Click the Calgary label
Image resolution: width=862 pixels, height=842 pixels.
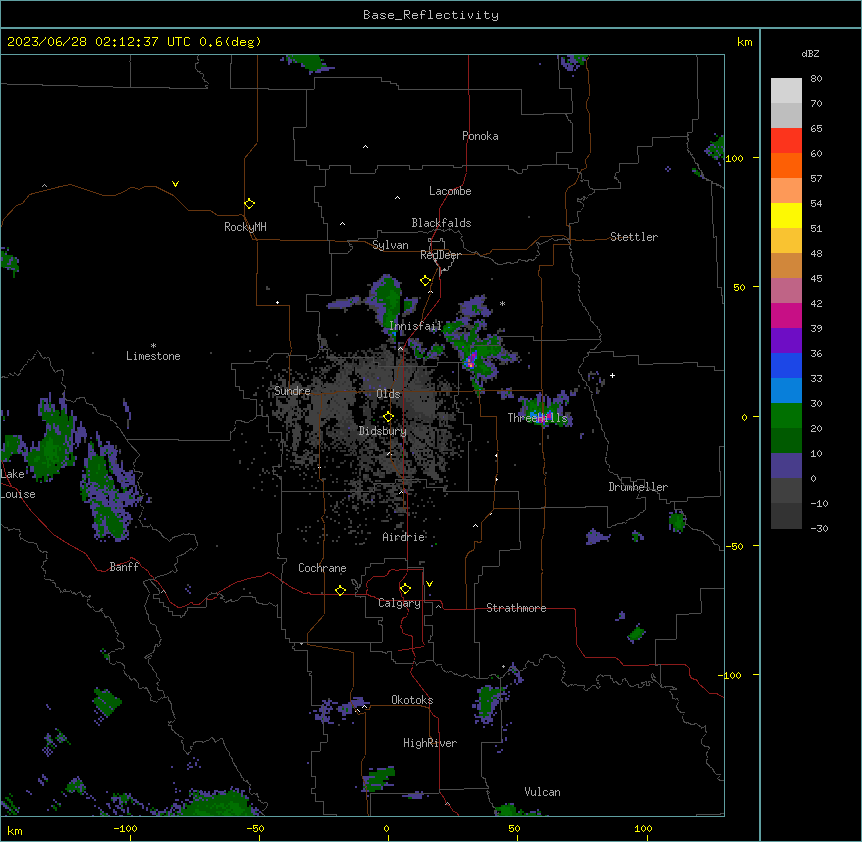coord(399,603)
